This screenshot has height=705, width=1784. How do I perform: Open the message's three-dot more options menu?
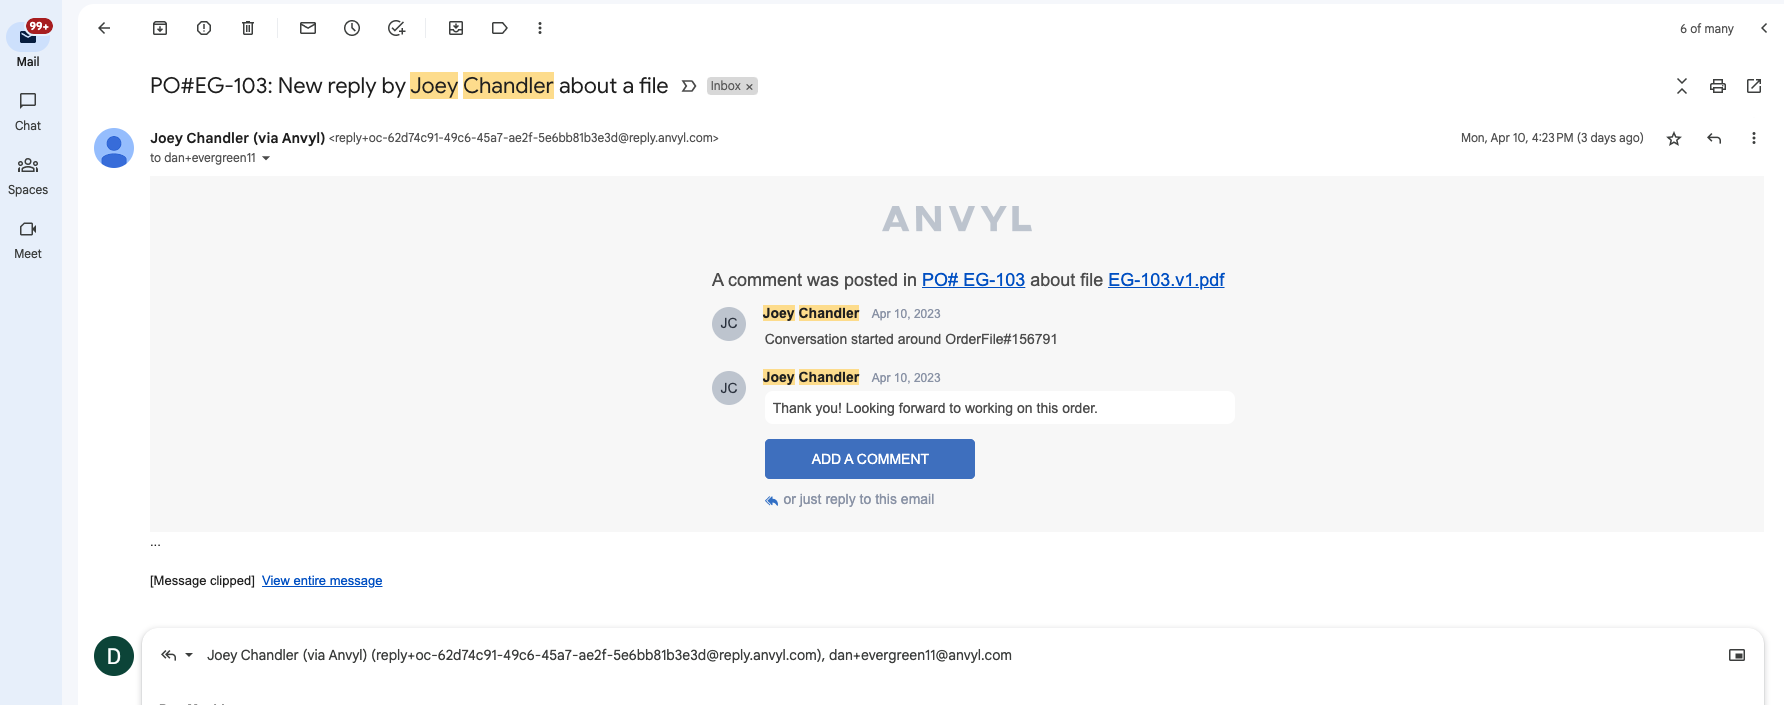coord(1753,138)
